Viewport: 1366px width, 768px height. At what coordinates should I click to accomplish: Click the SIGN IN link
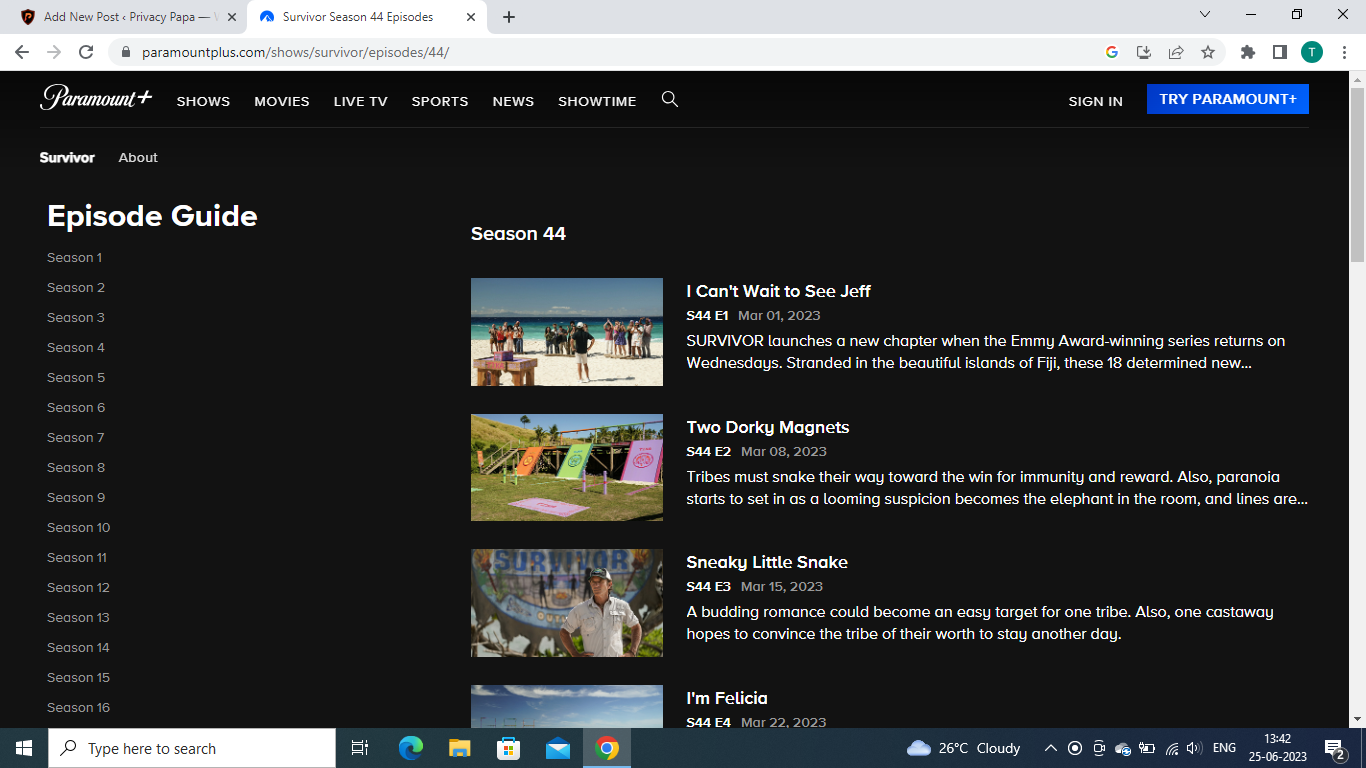pos(1095,101)
